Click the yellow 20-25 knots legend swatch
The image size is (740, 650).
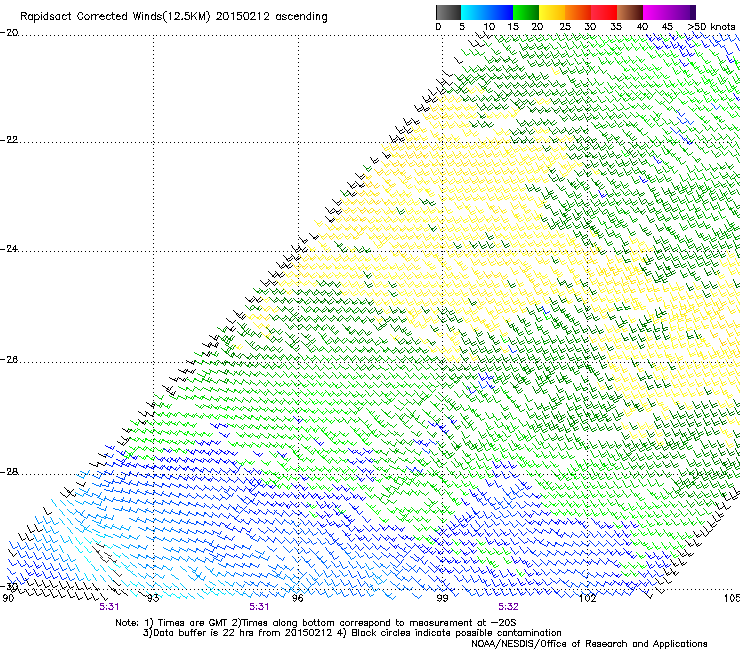[552, 12]
